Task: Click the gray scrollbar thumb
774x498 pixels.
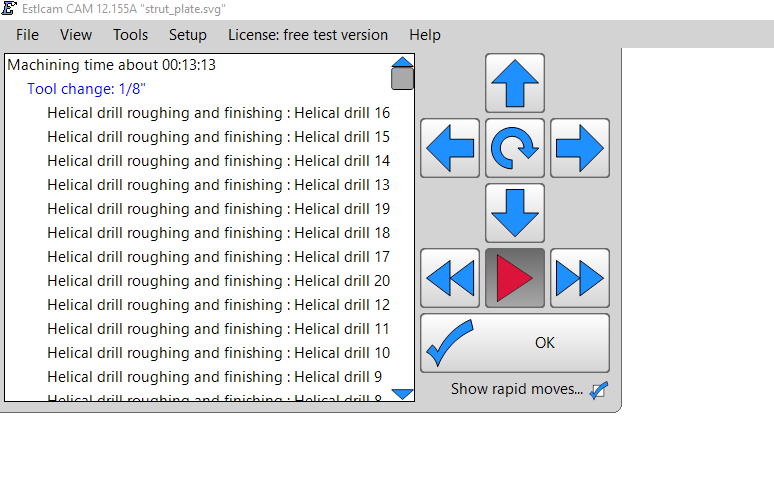Action: (x=402, y=78)
